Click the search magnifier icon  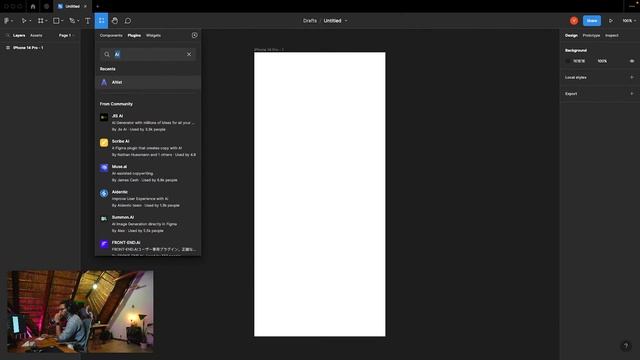pyautogui.click(x=107, y=54)
